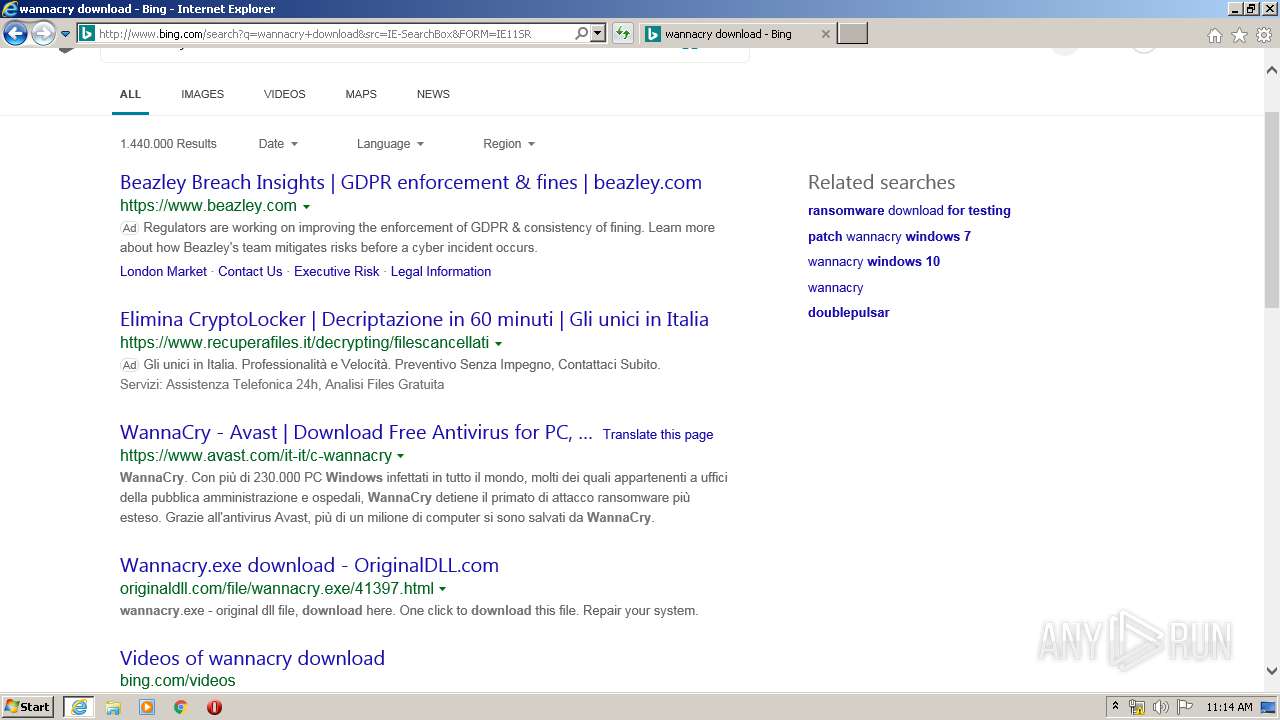Click the Bing icon in the address bar

[x=87, y=34]
